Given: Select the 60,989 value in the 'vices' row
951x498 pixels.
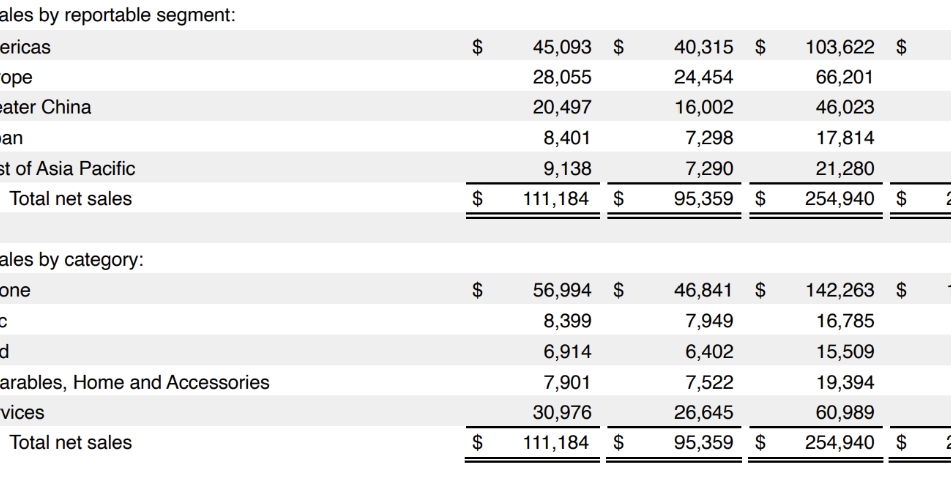Looking at the screenshot, I should pyautogui.click(x=845, y=412).
